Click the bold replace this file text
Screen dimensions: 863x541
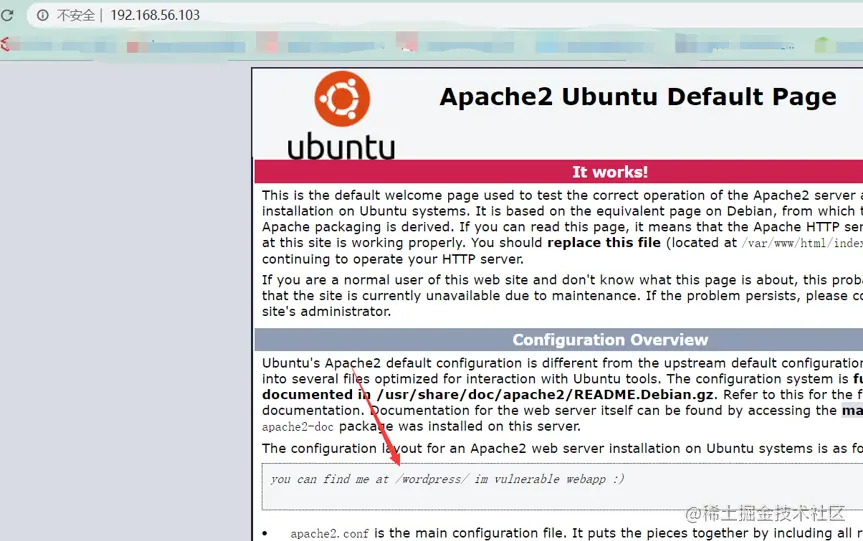coord(604,243)
